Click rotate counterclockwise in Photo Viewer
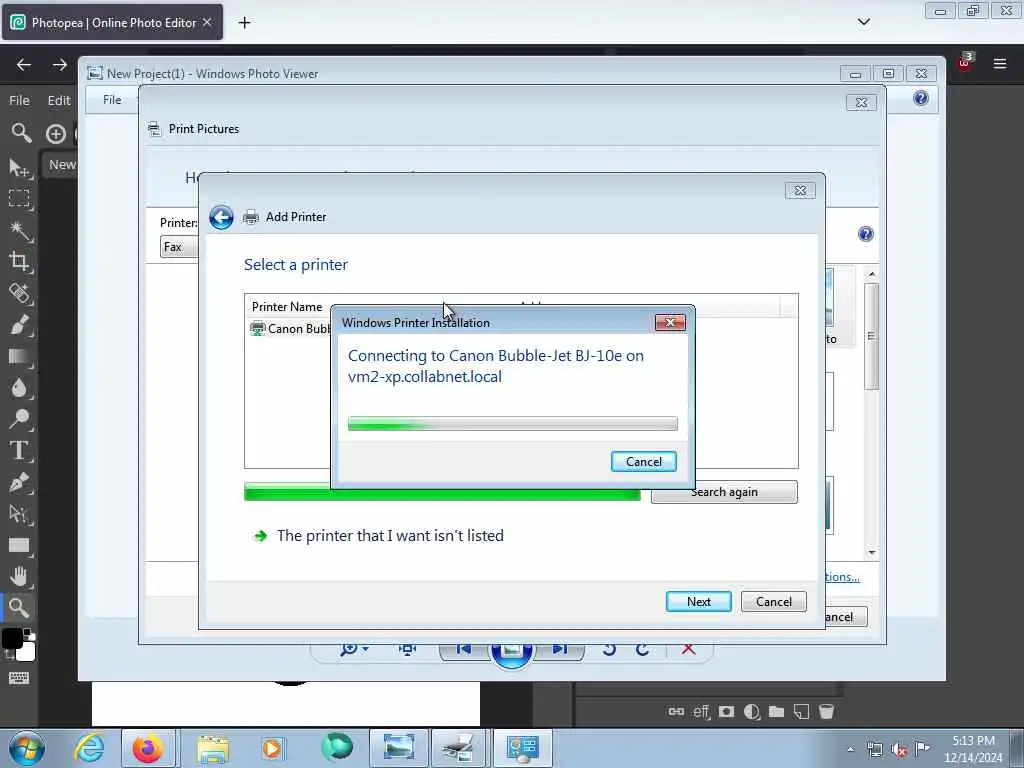The image size is (1024, 768). click(x=609, y=649)
